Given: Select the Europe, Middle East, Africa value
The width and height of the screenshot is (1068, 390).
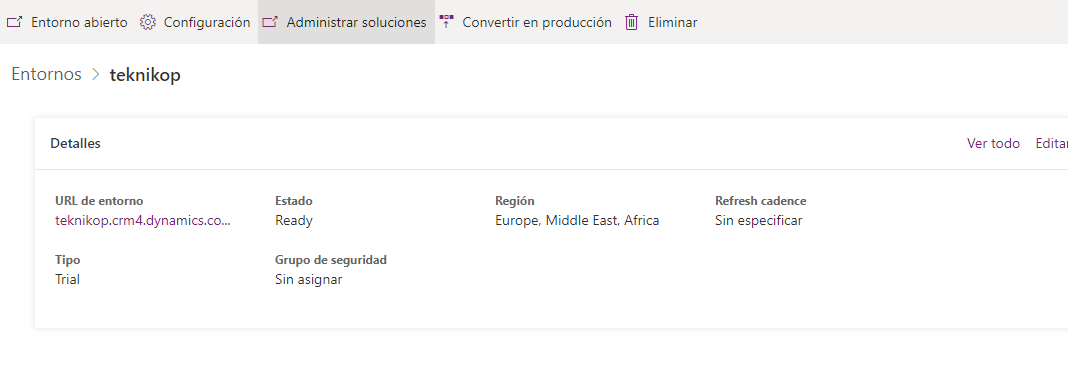Looking at the screenshot, I should click(577, 221).
